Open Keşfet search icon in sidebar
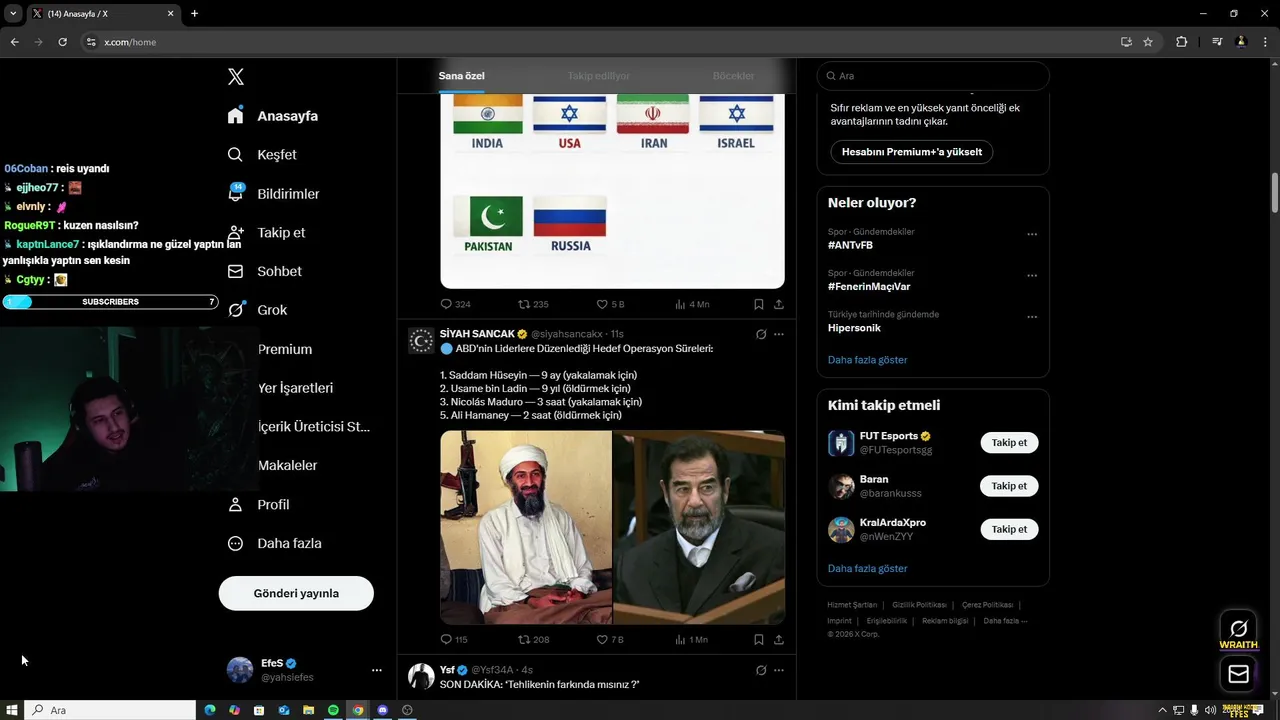 [236, 155]
